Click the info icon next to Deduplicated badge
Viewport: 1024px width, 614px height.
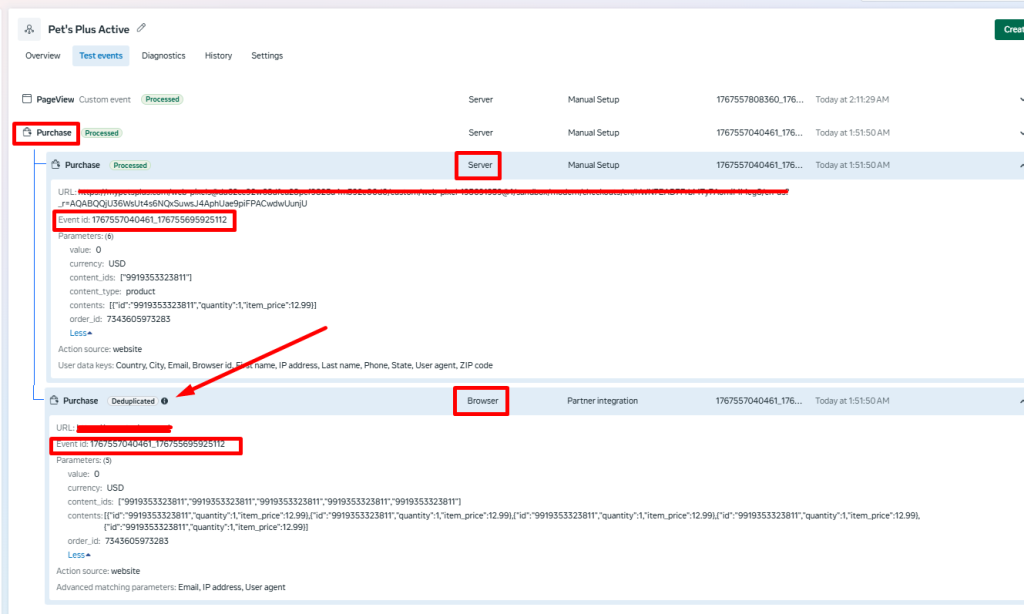(165, 401)
